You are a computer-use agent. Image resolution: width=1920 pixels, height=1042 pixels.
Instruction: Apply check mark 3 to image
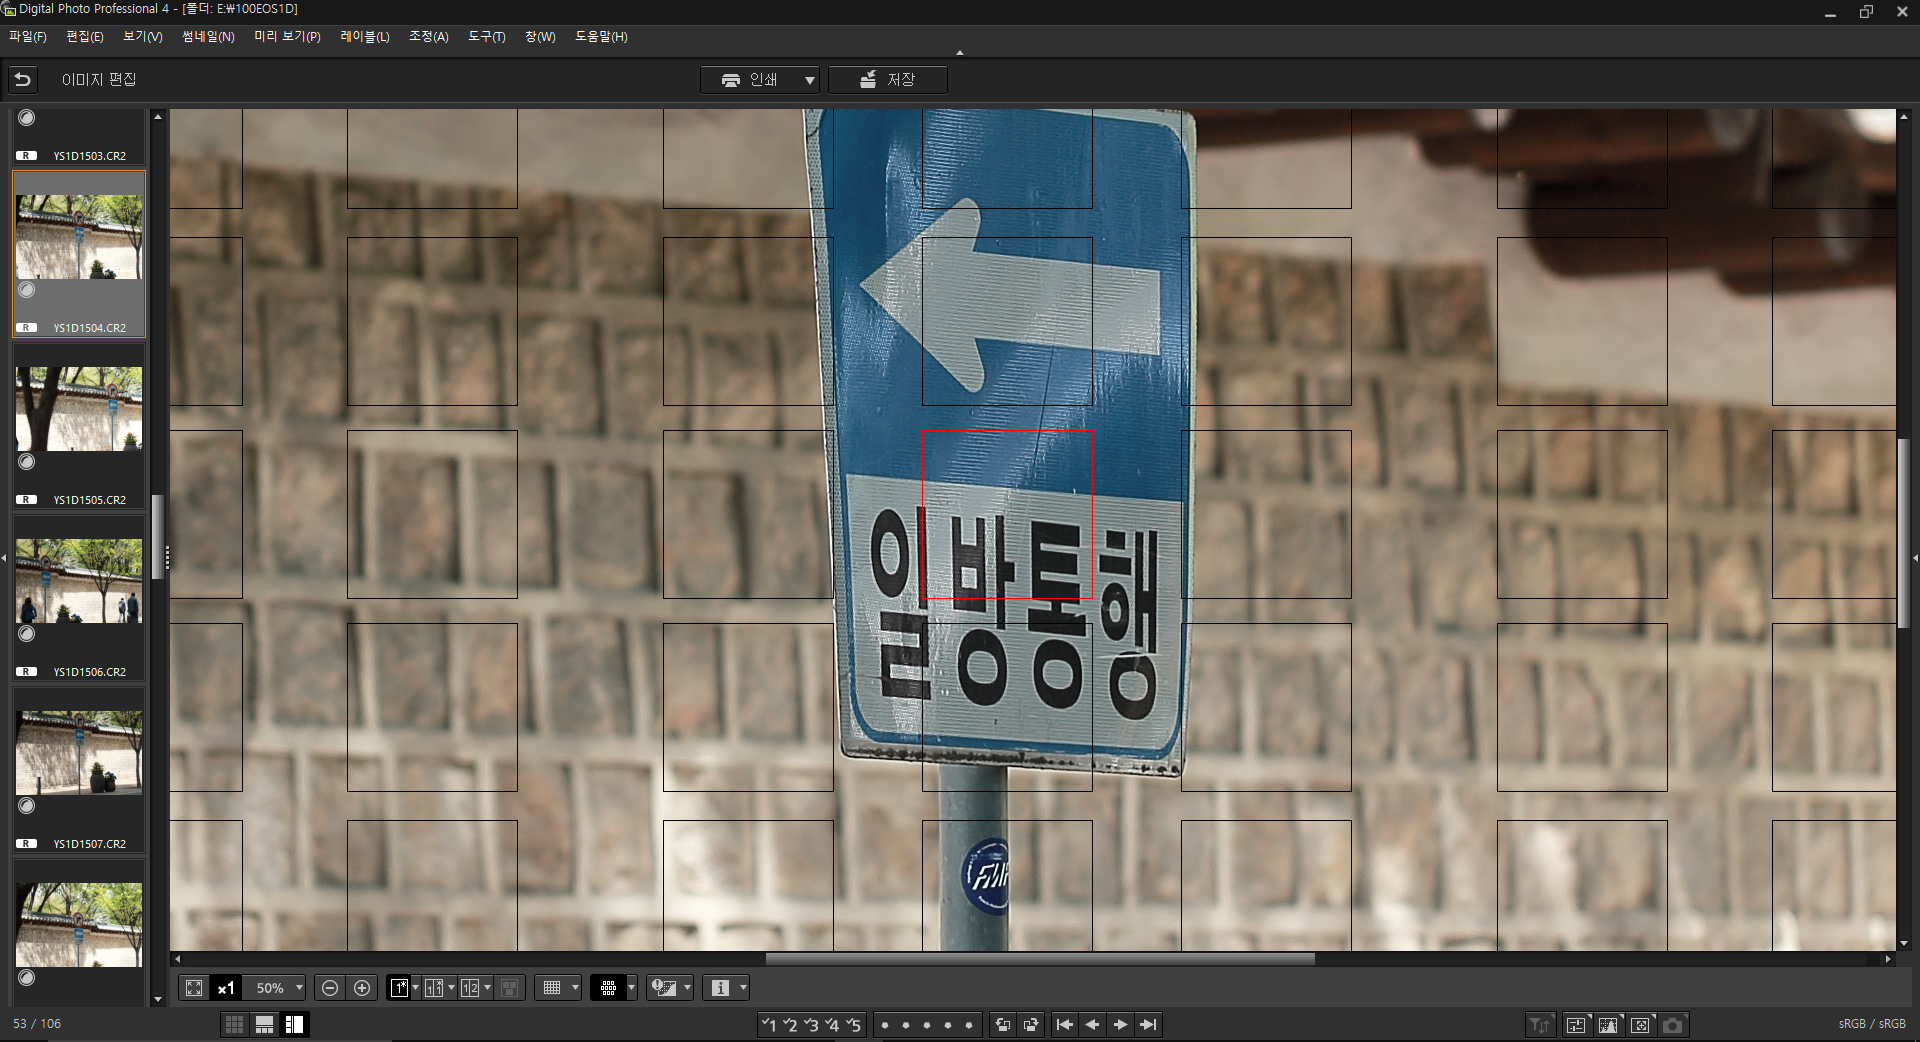(x=810, y=1024)
